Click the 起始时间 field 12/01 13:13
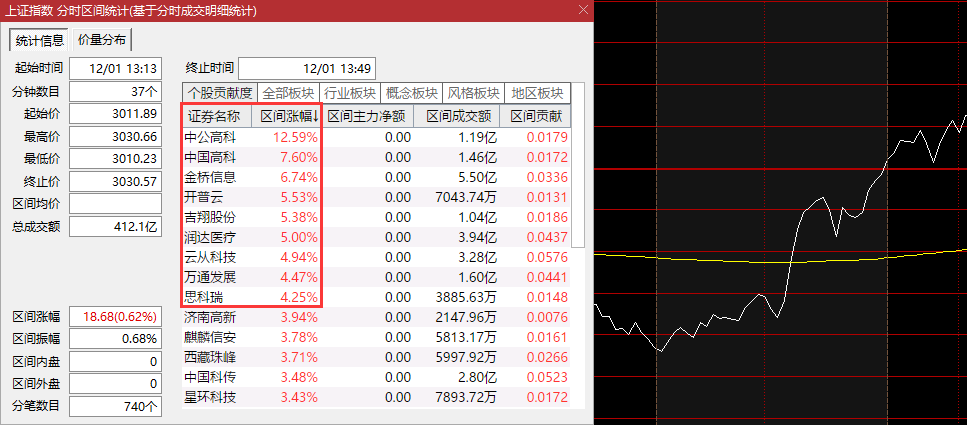 point(115,68)
